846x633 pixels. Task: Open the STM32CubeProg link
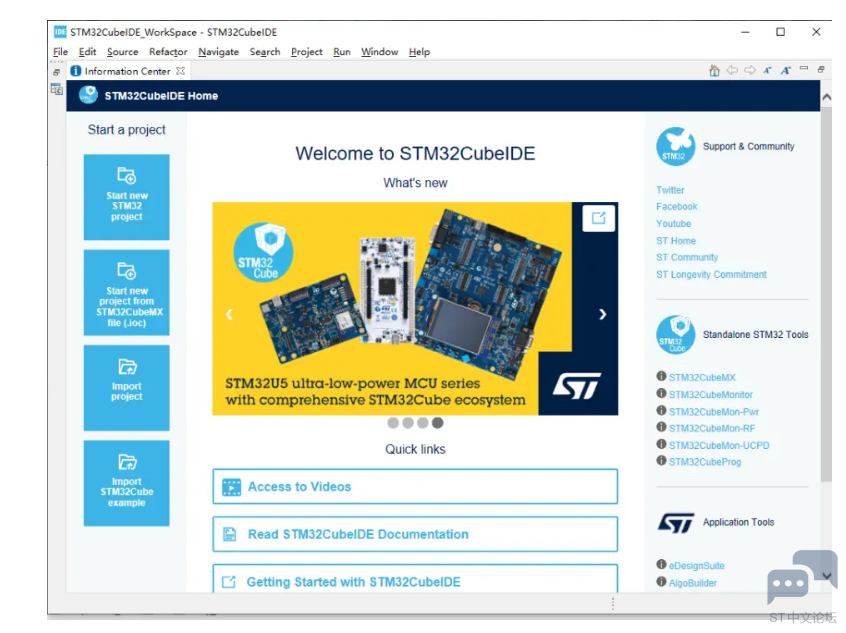click(705, 462)
